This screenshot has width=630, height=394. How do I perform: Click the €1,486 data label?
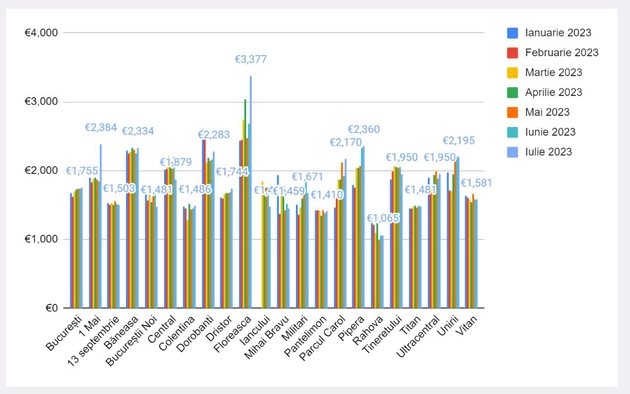[x=195, y=190]
